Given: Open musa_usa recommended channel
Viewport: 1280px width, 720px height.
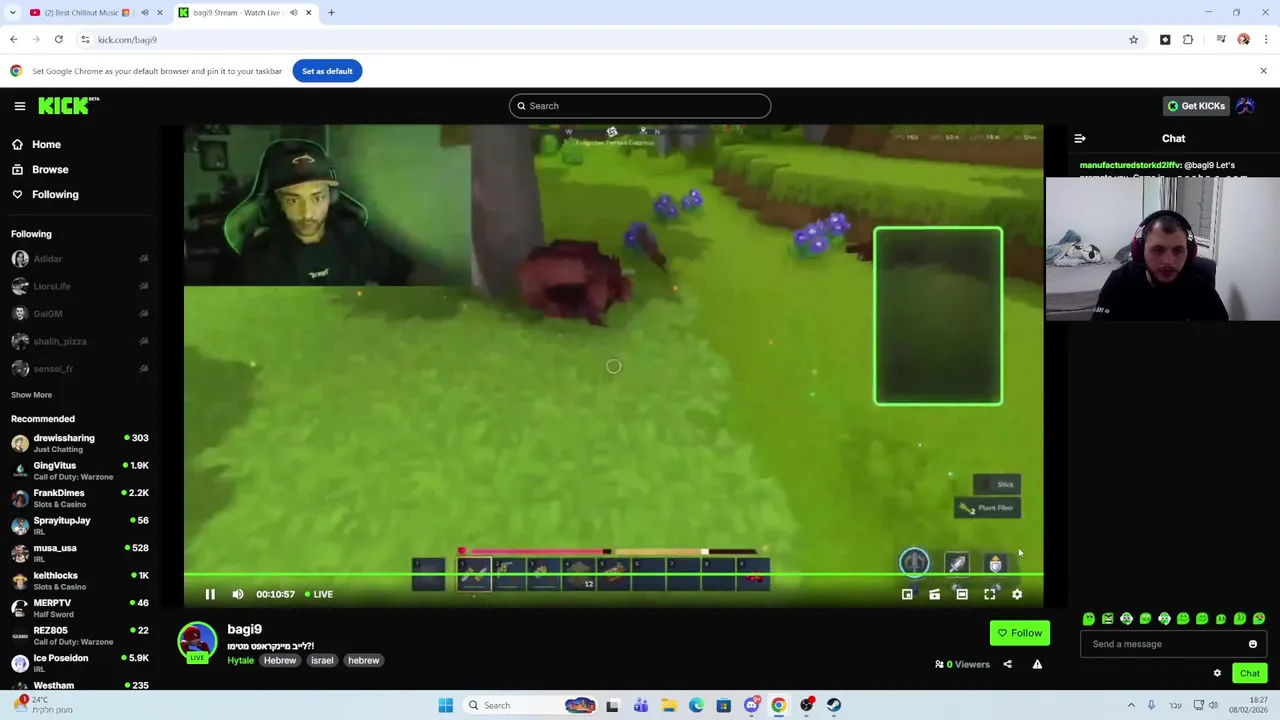Looking at the screenshot, I should (x=80, y=553).
